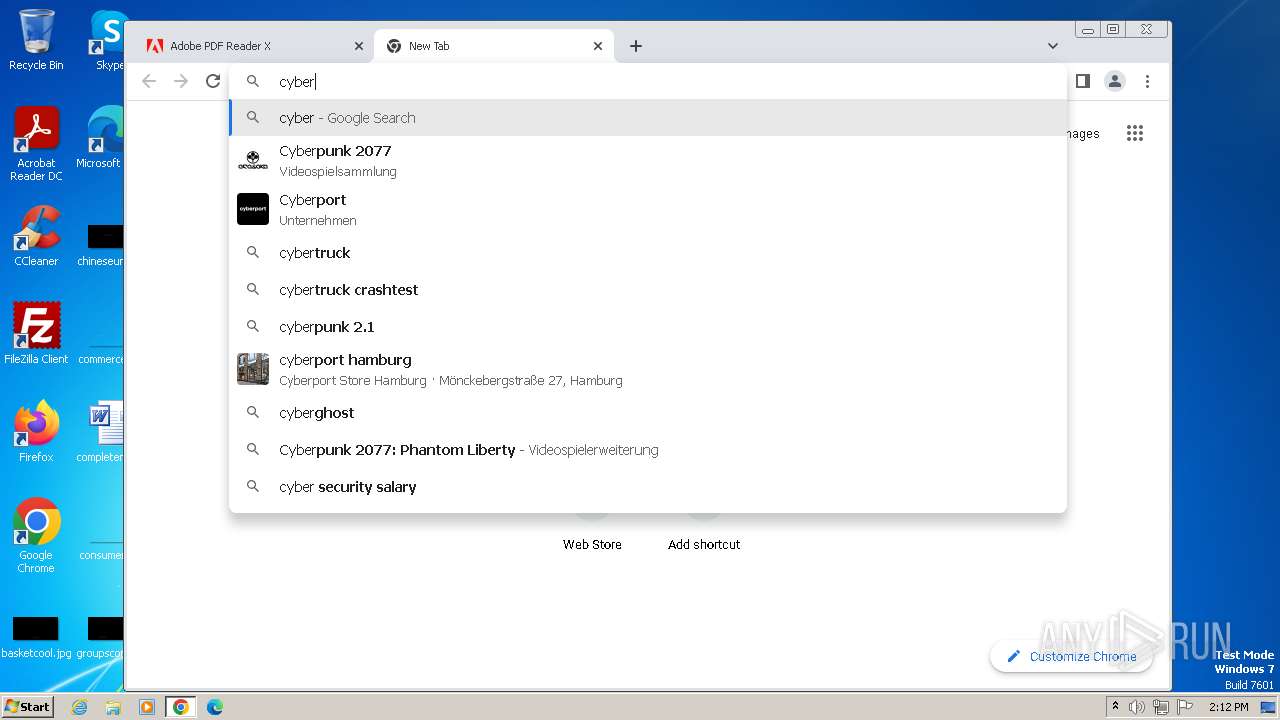Select the cybertruck crashtest suggestion
The height and width of the screenshot is (720, 1280).
tap(648, 290)
